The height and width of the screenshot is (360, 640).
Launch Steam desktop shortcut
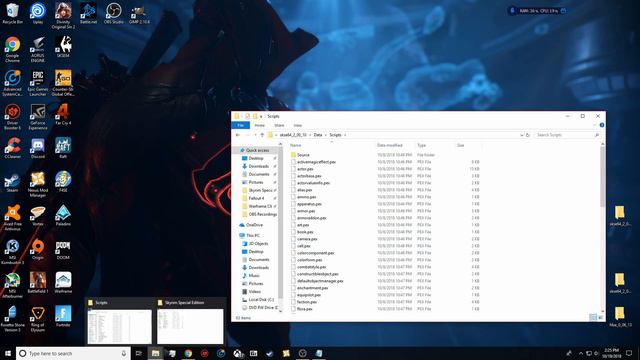point(13,182)
